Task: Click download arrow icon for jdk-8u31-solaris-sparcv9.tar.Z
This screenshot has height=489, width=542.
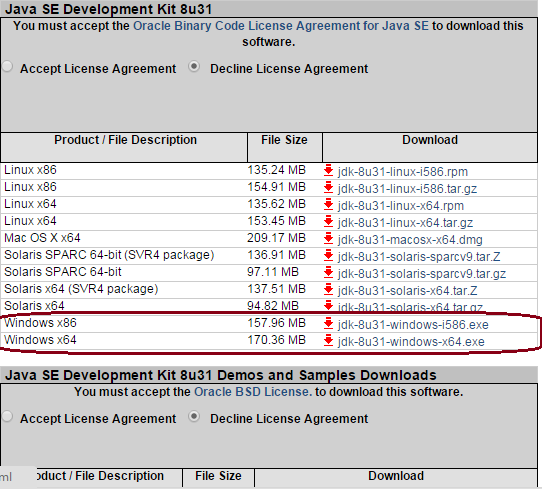Action: (328, 256)
